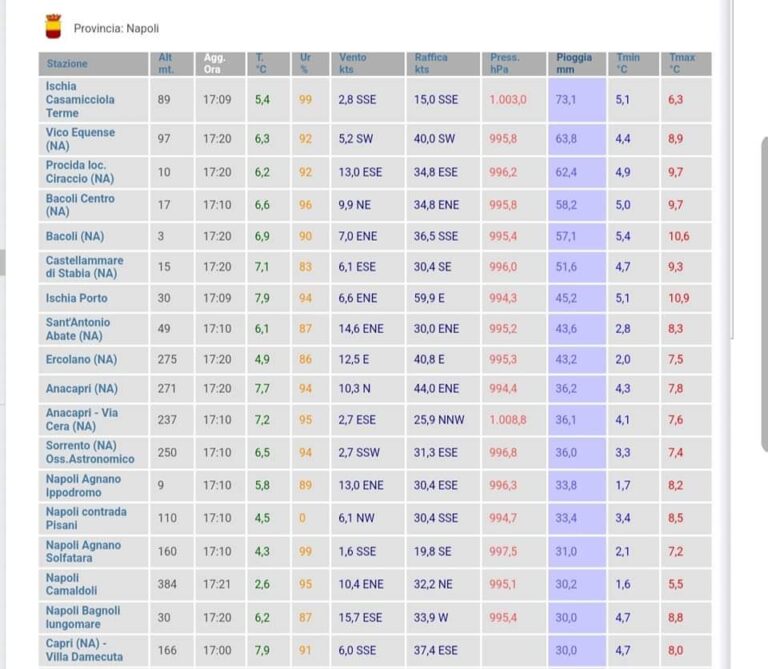Select the Agg. Ora column header
The image size is (768, 669).
point(214,63)
